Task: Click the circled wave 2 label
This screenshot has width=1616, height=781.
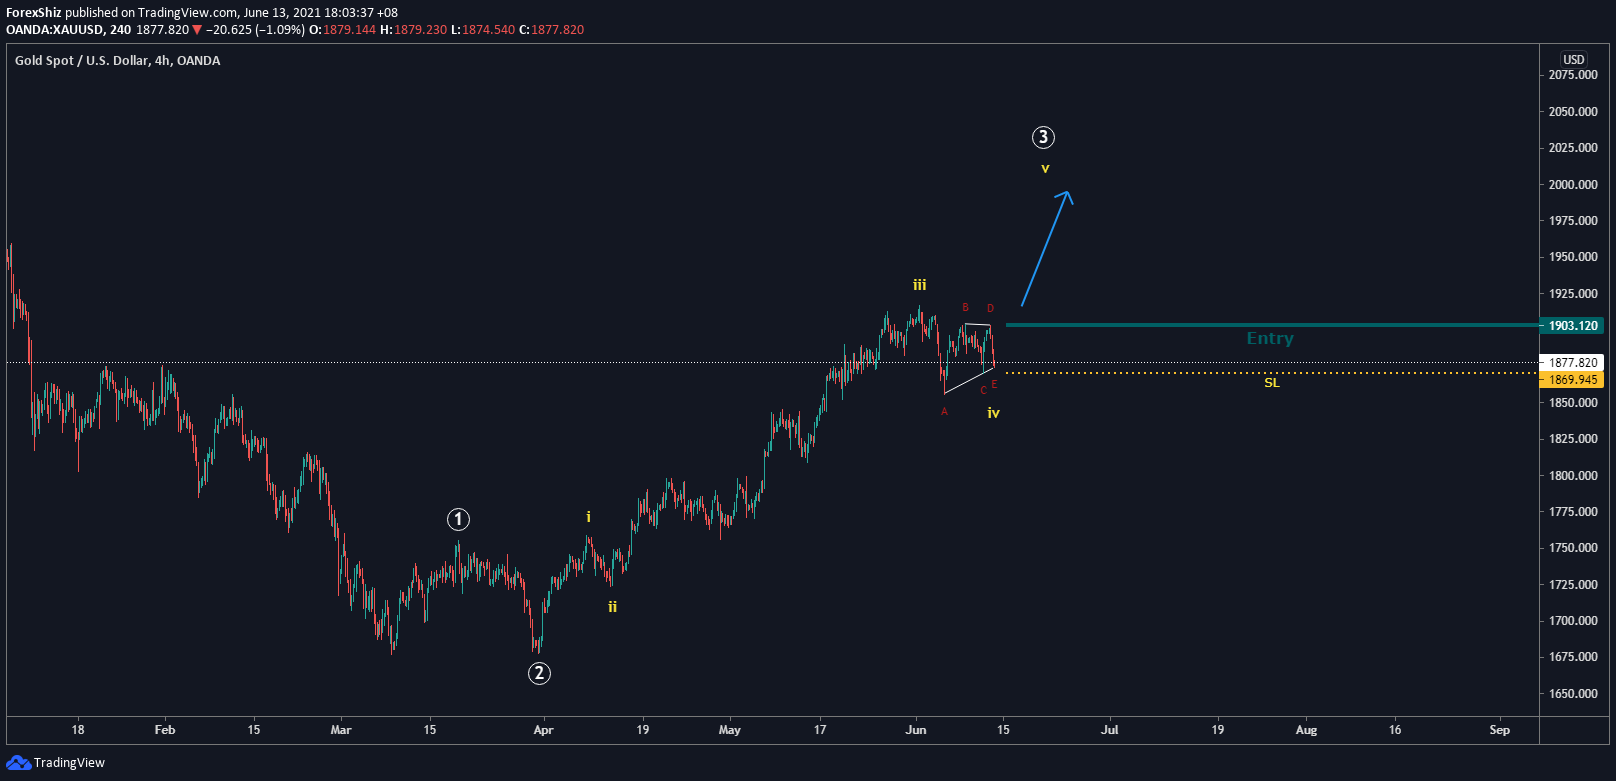Action: (x=539, y=673)
